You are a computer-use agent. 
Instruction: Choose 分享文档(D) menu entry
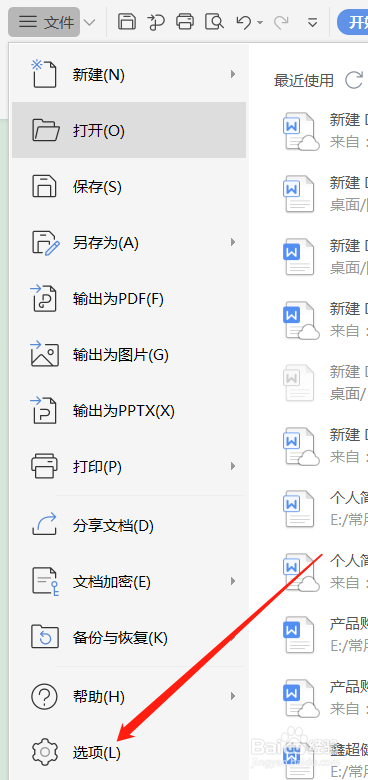click(129, 525)
